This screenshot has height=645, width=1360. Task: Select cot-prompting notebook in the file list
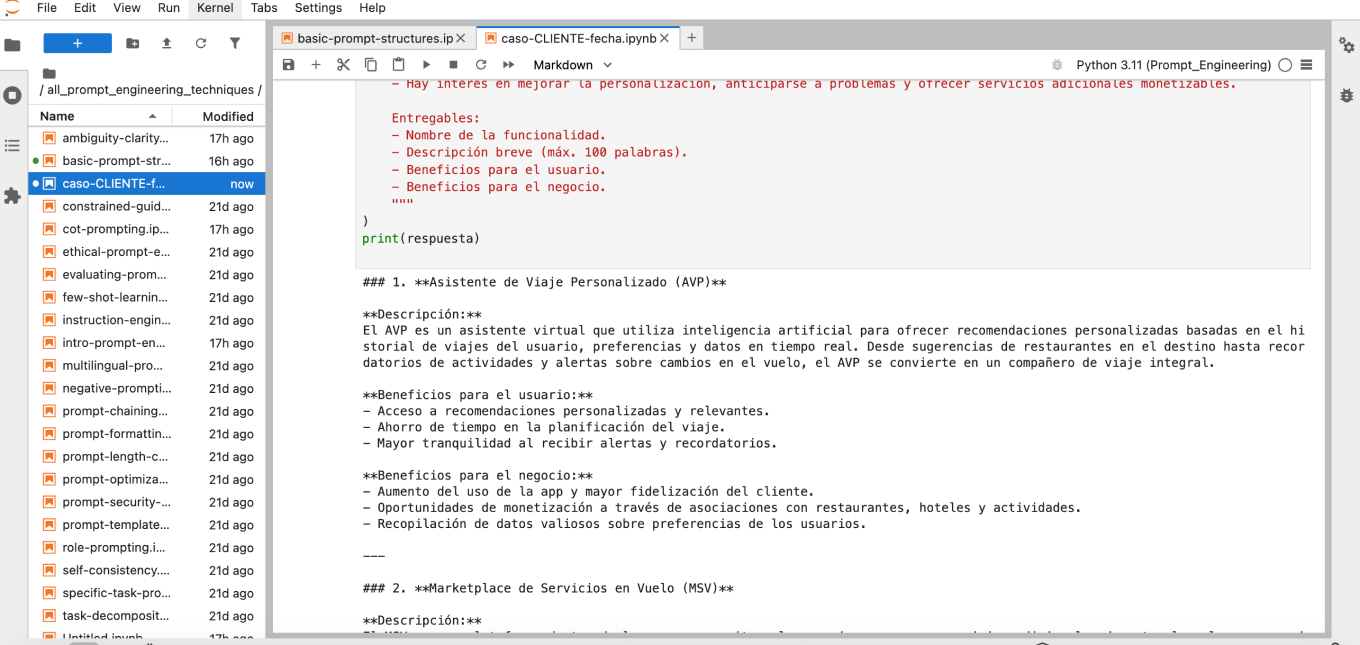pyautogui.click(x=115, y=229)
